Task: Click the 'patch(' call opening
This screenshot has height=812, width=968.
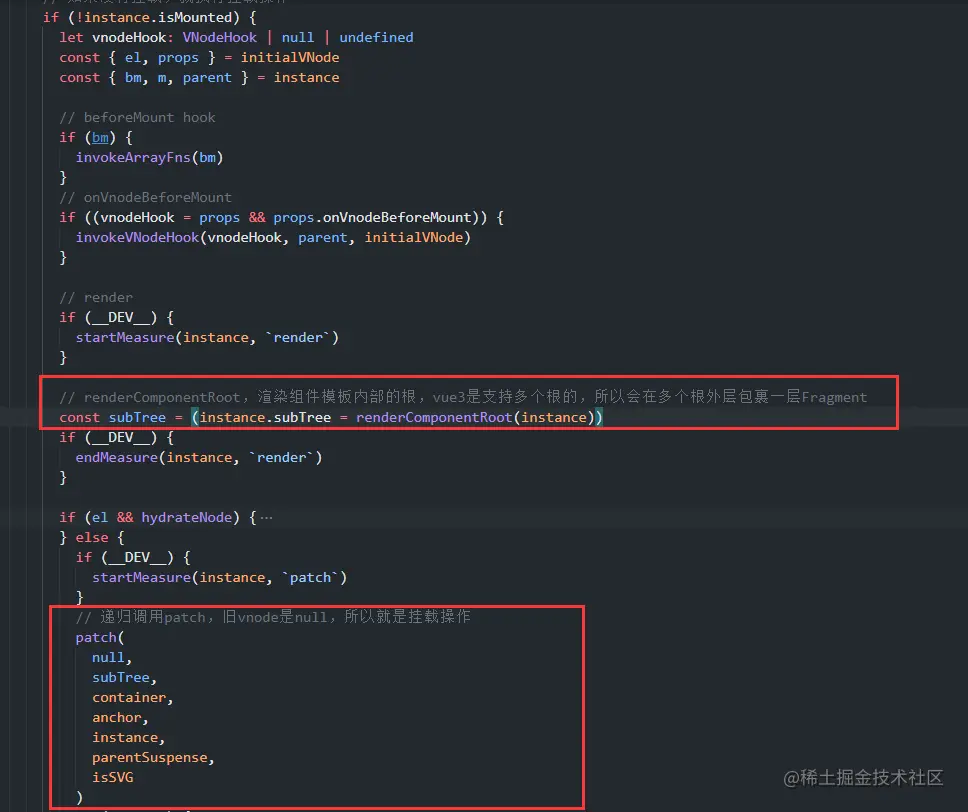Action: coord(100,637)
